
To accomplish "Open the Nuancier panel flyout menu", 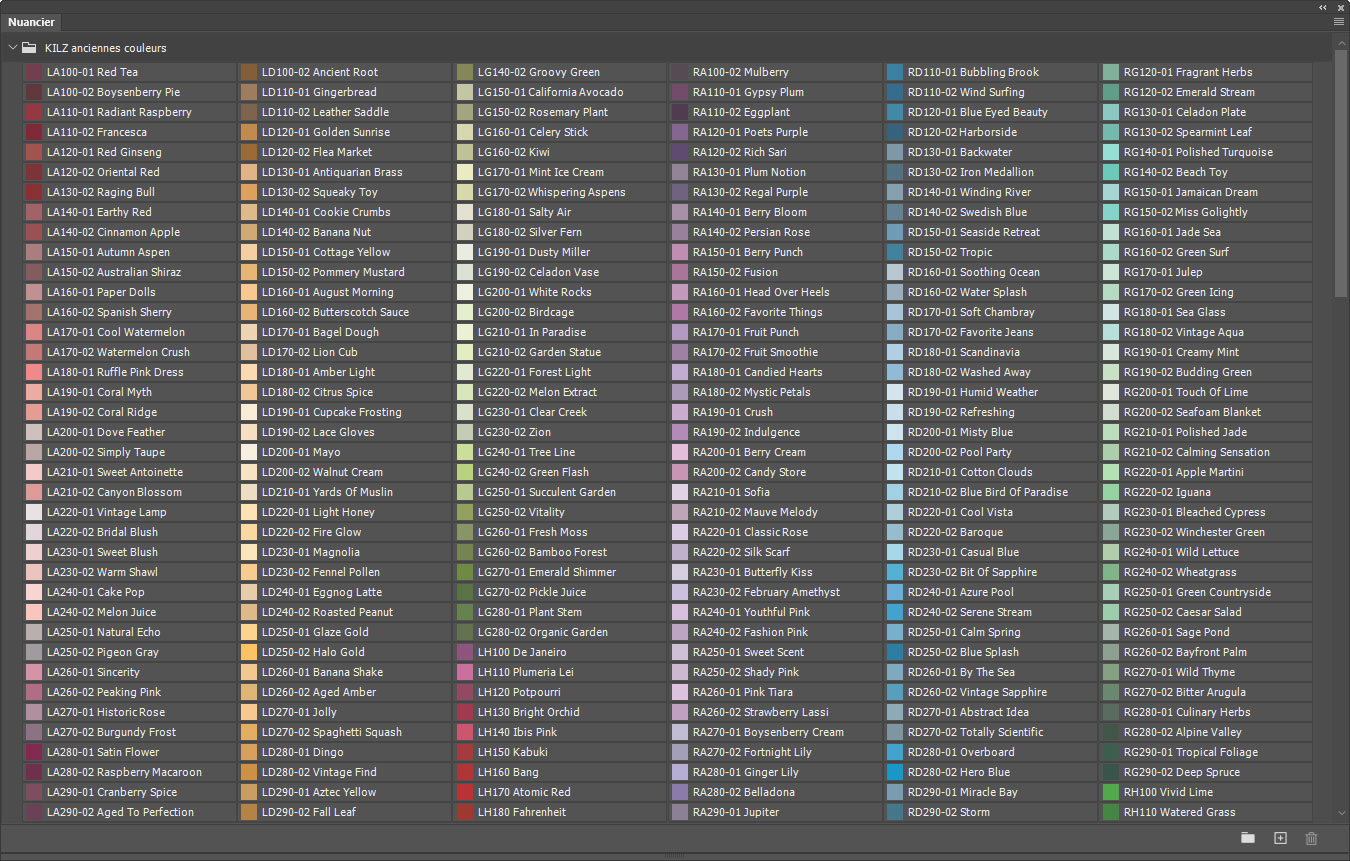I will pos(1338,21).
